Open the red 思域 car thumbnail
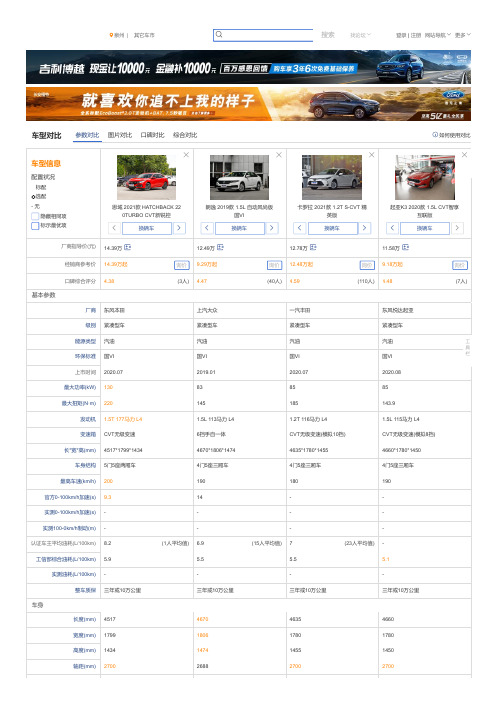 click(147, 177)
